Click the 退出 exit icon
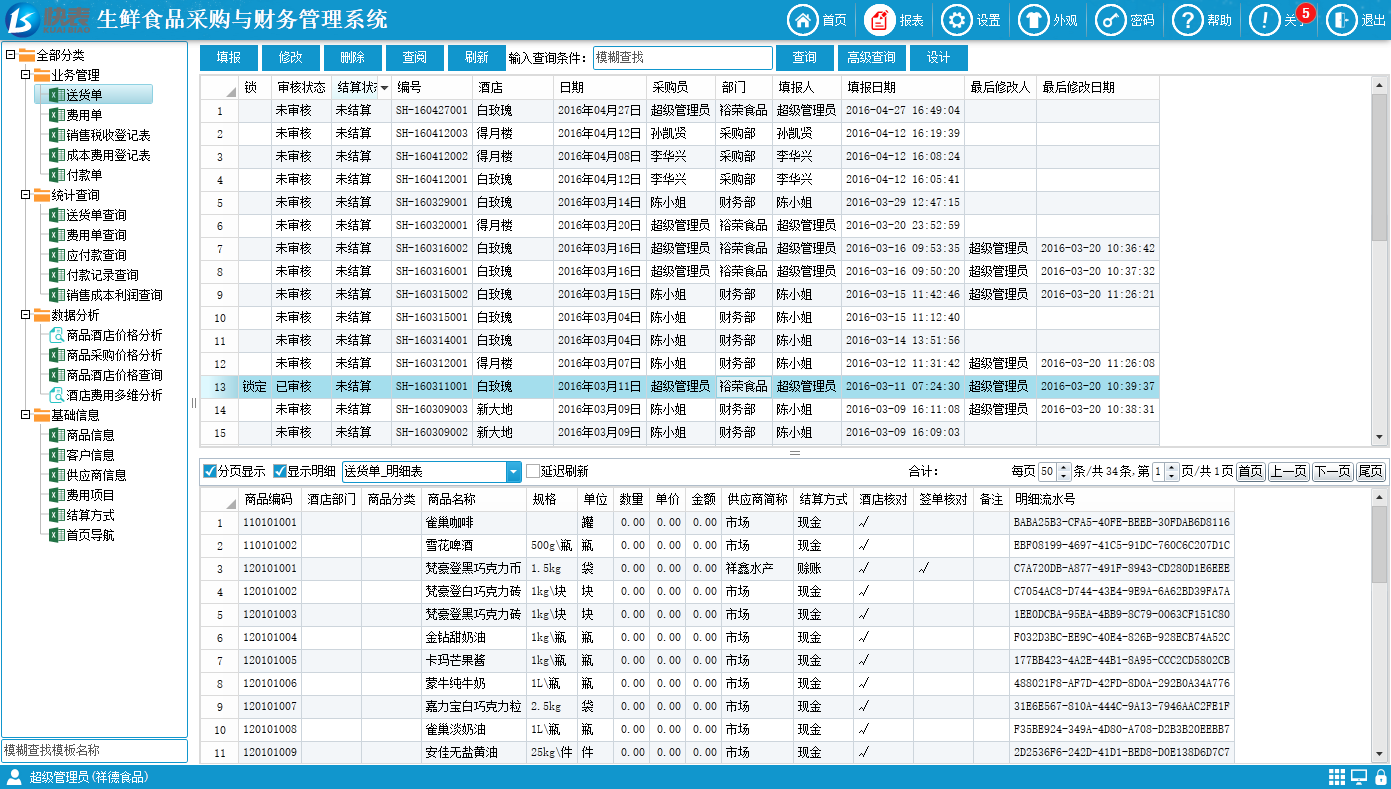Image resolution: width=1391 pixels, height=789 pixels. 1341,20
